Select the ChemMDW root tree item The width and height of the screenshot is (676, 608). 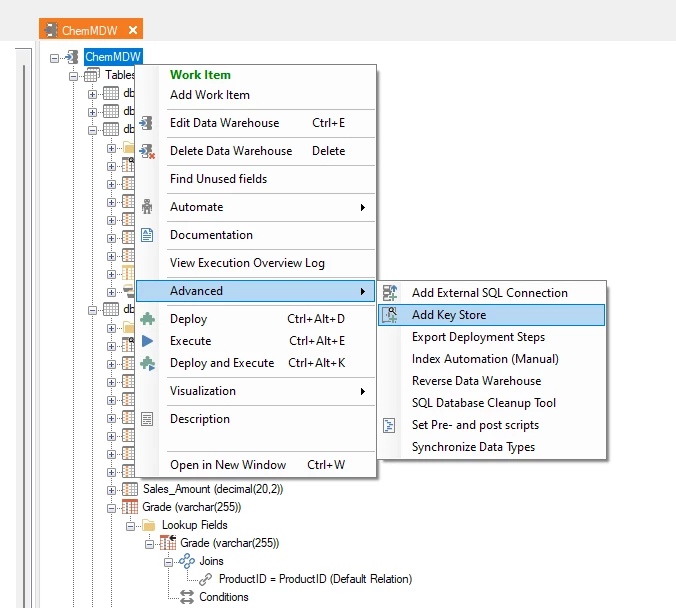113,57
